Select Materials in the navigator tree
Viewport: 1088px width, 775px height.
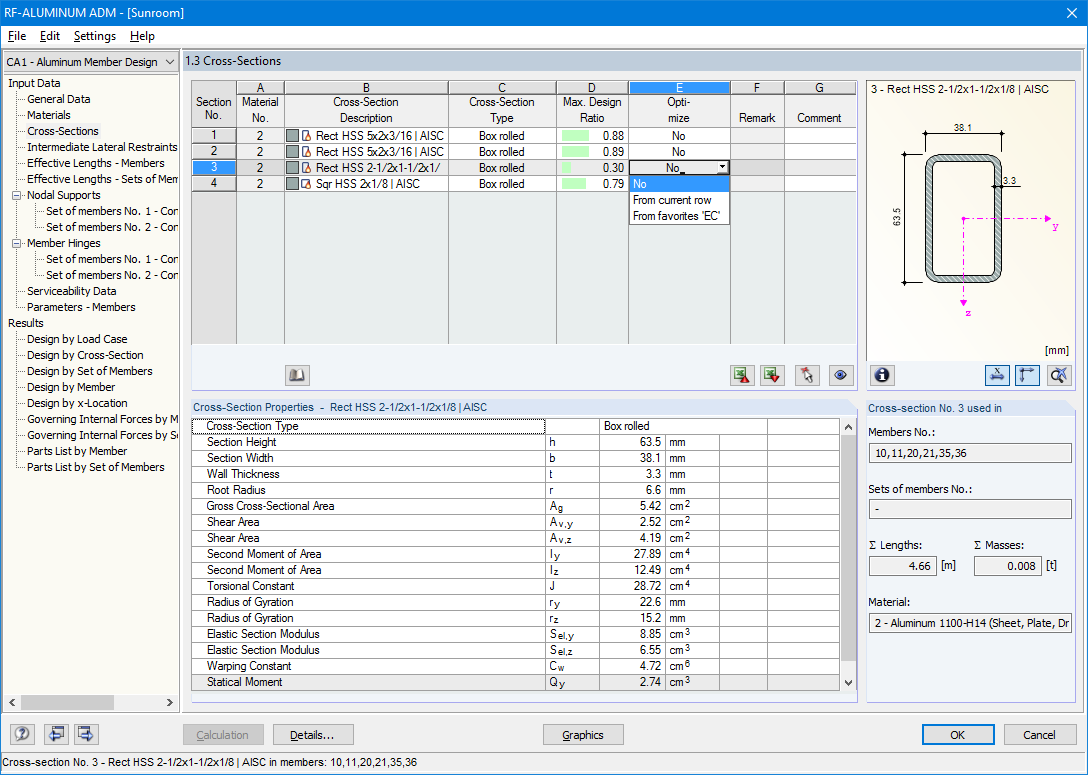[x=49, y=115]
